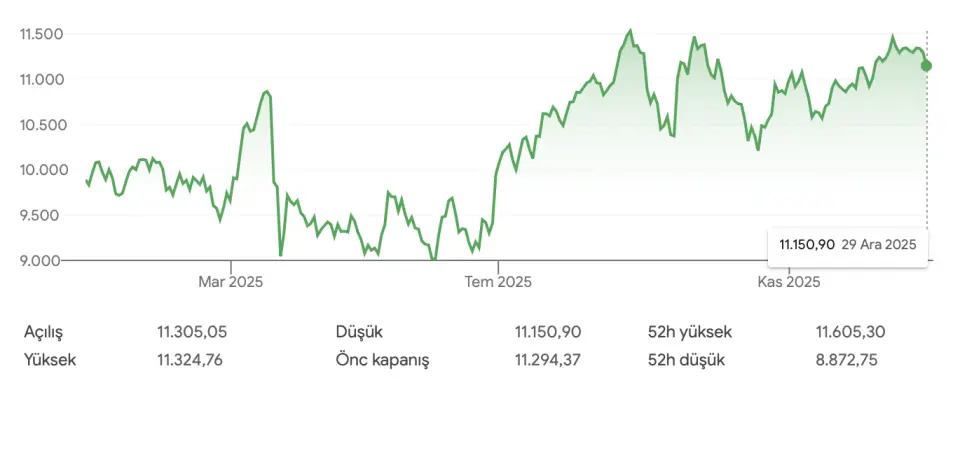Image resolution: width=960 pixels, height=462 pixels.
Task: Select the Mar 2025 axis label
Action: pyautogui.click(x=230, y=283)
